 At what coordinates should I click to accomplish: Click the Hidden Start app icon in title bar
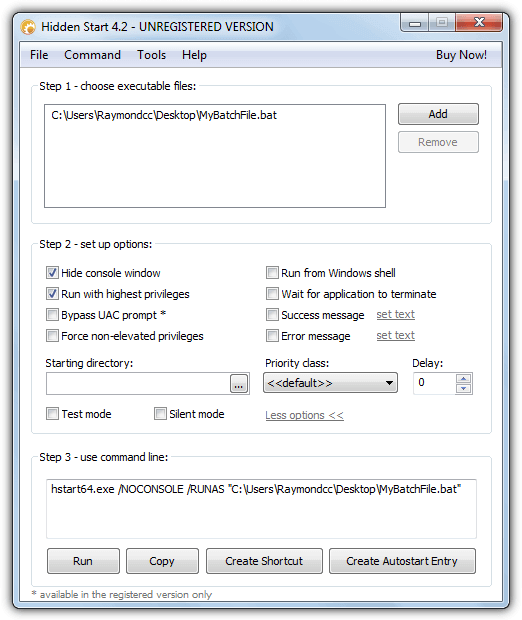tap(28, 27)
